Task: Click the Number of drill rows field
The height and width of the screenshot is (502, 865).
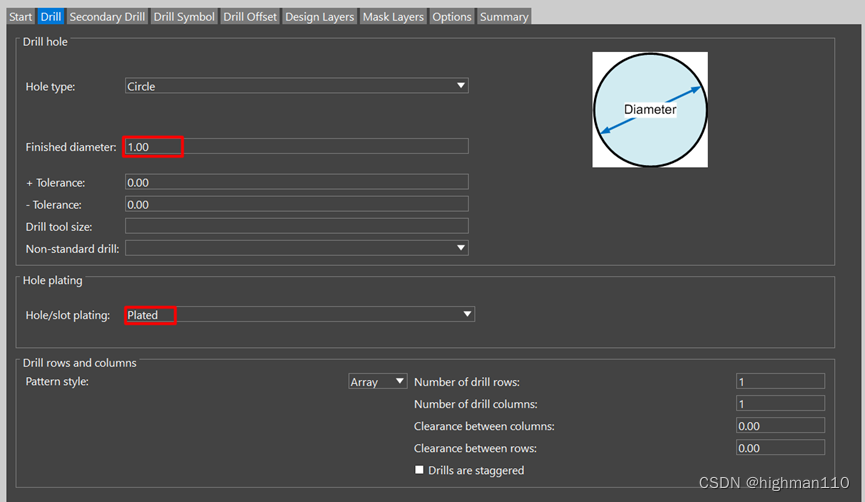Action: (780, 382)
